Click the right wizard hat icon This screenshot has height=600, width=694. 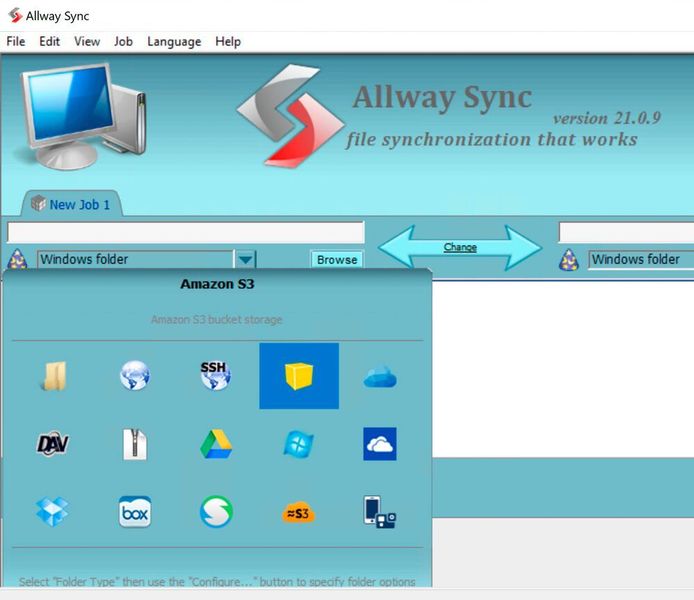pos(569,260)
